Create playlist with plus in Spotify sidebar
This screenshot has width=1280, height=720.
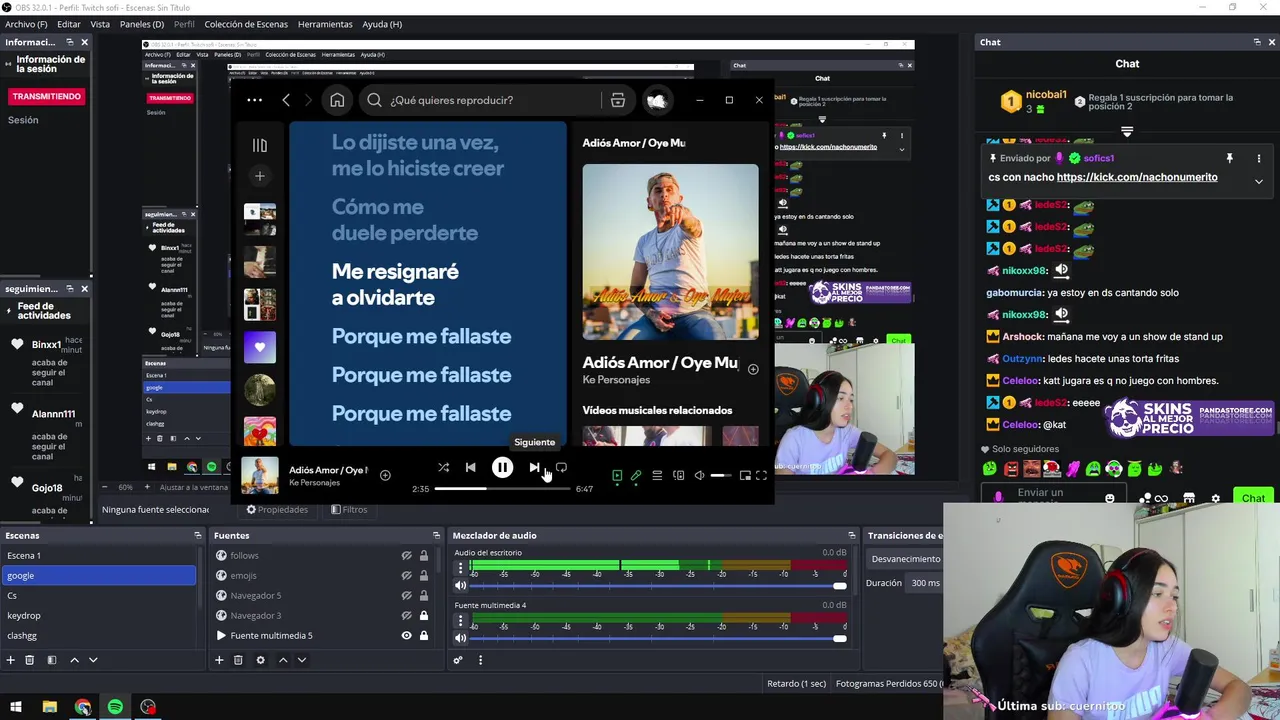point(260,176)
